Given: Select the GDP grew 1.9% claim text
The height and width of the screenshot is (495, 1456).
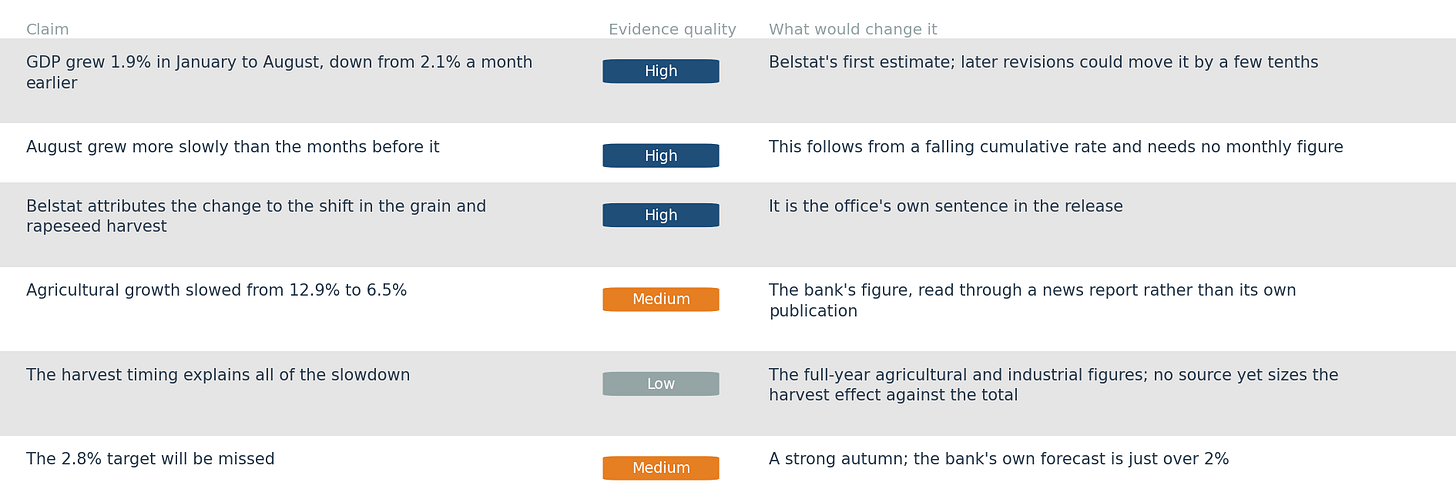Looking at the screenshot, I should pyautogui.click(x=279, y=73).
